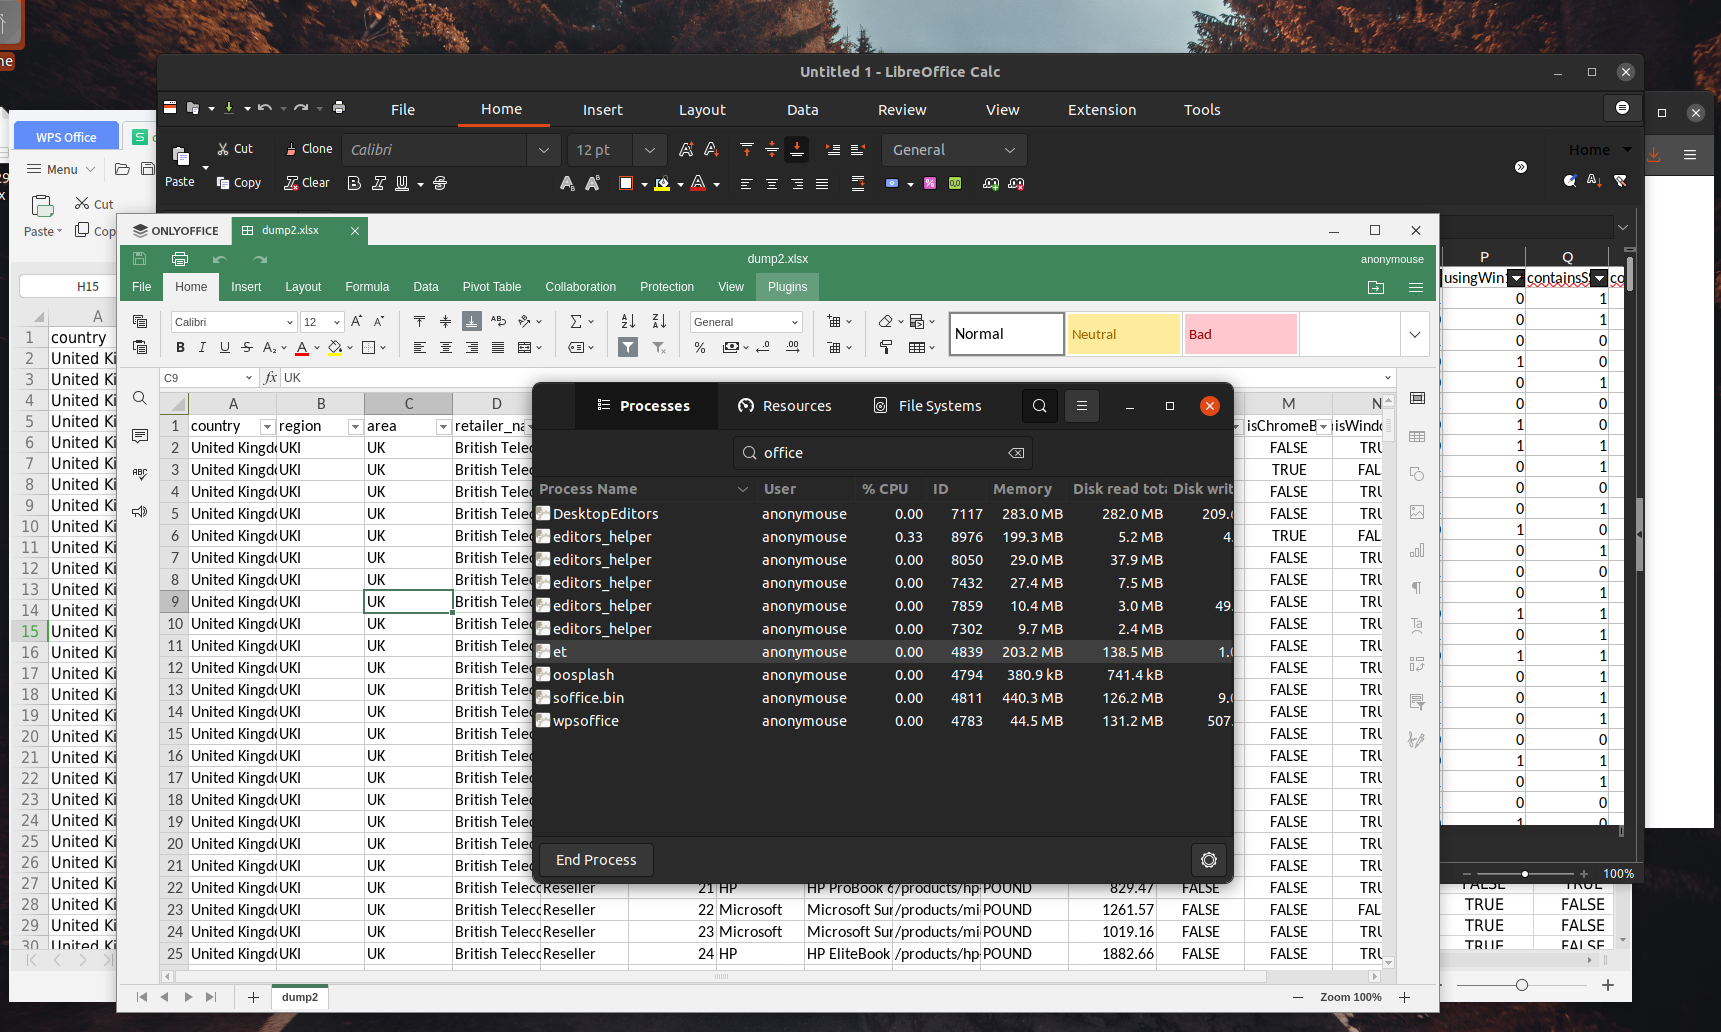Image resolution: width=1721 pixels, height=1032 pixels.
Task: Click Bold in LibreOffice Calc toolbar
Action: point(354,183)
